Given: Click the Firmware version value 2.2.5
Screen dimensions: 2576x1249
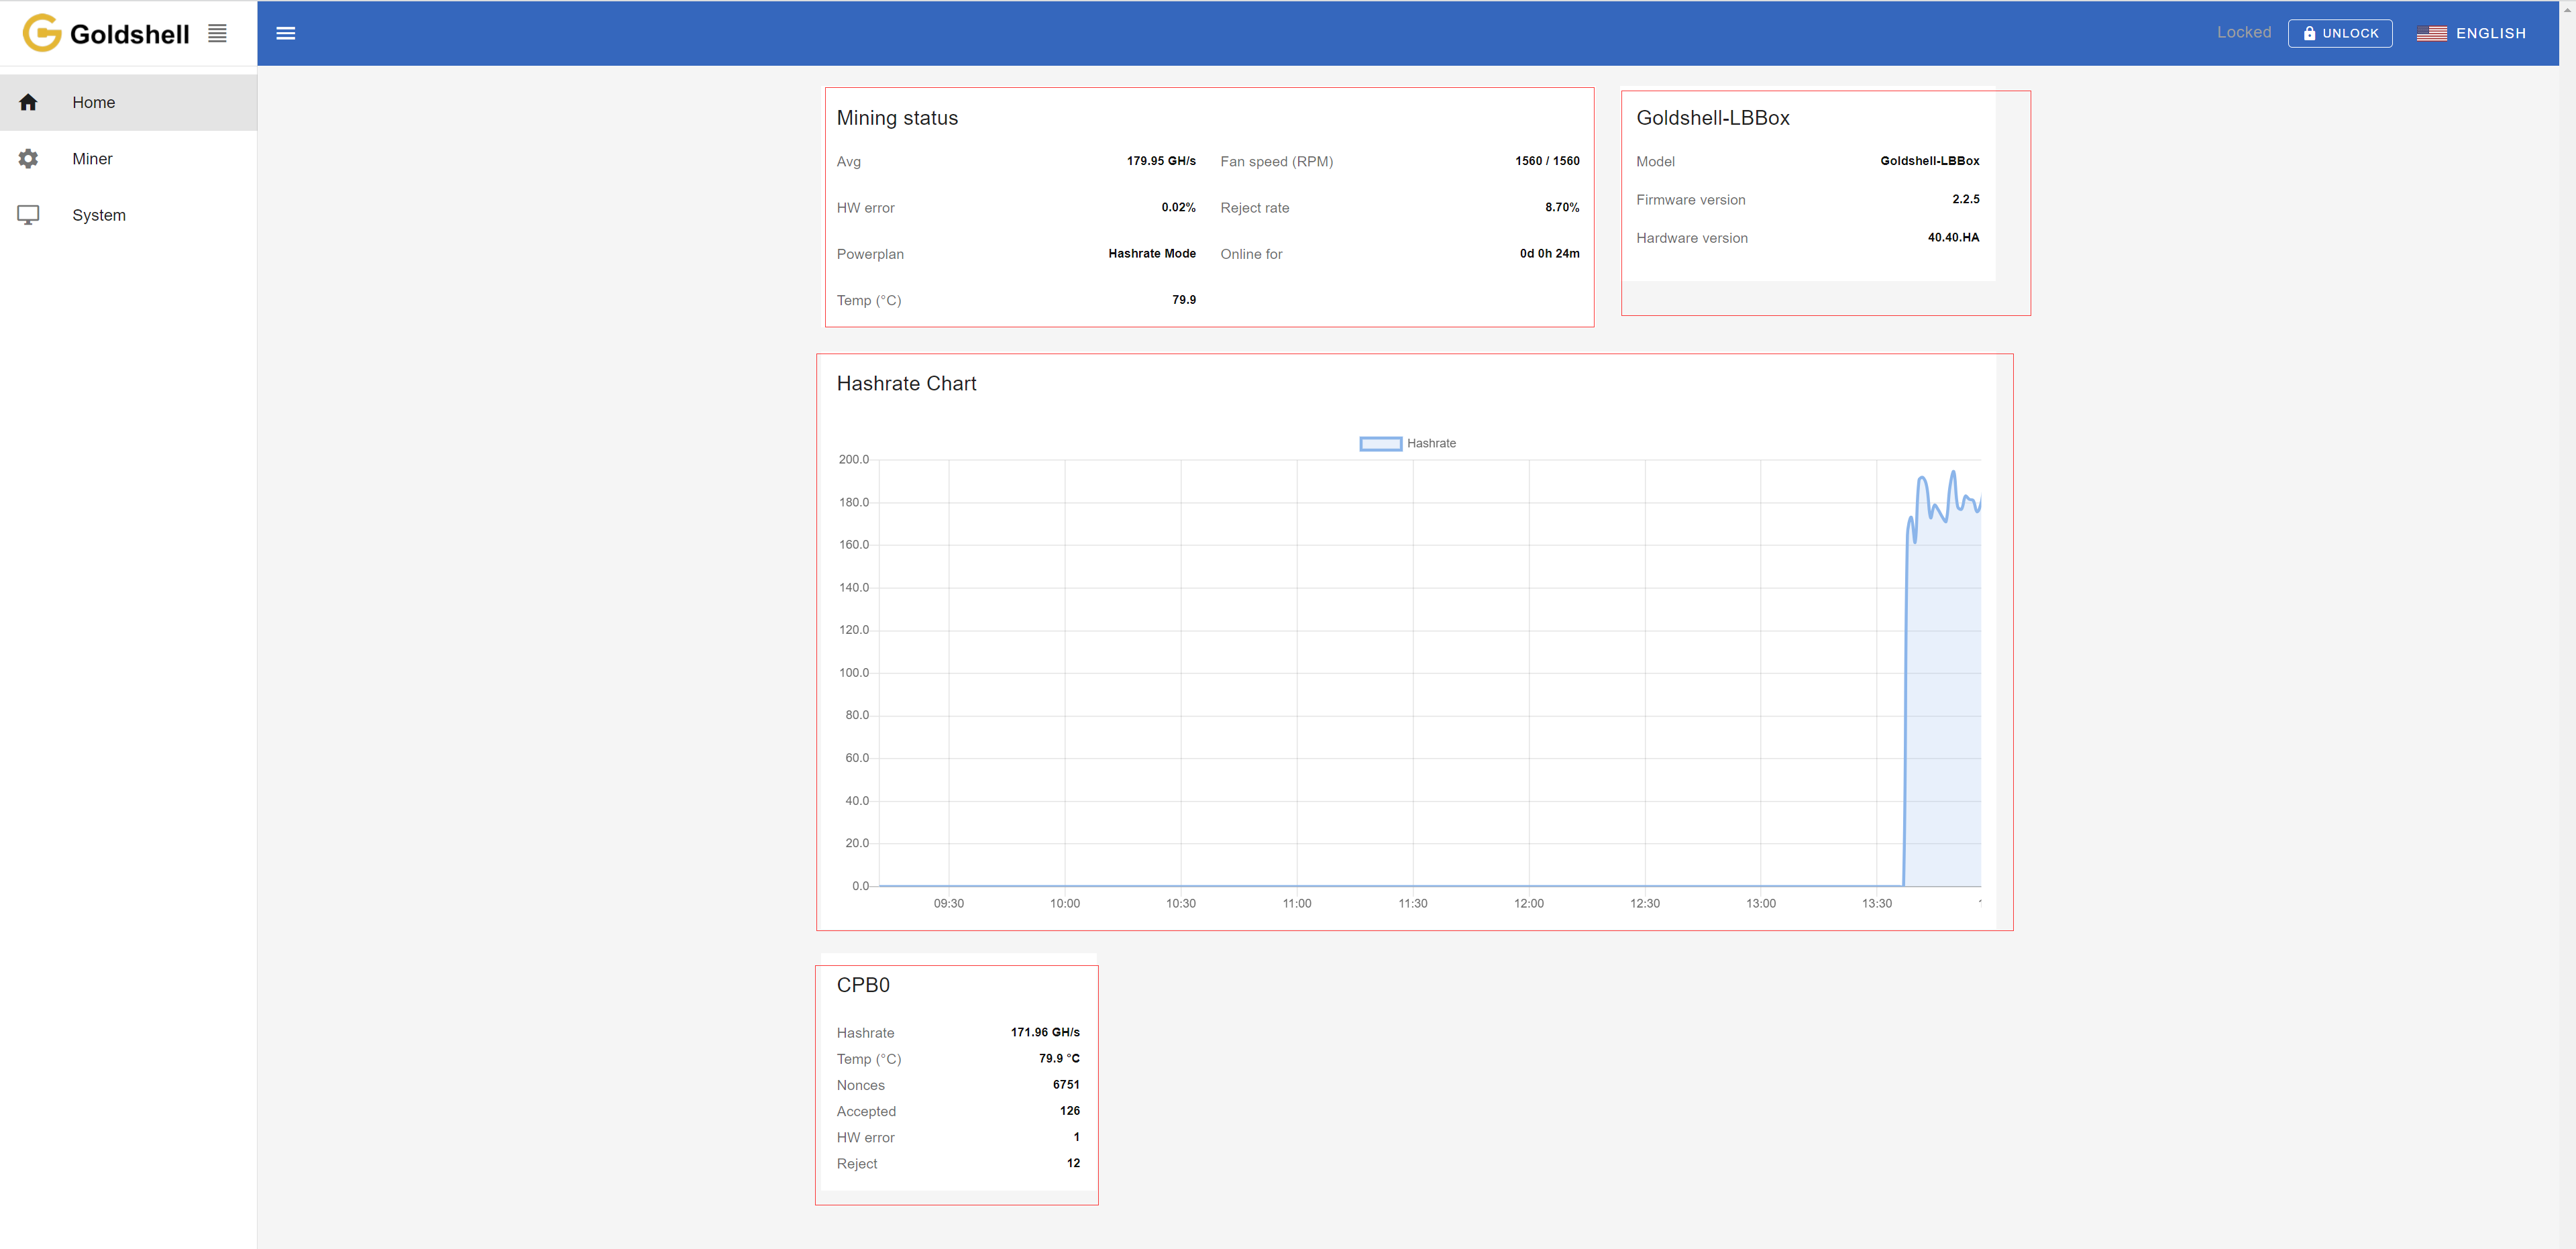Looking at the screenshot, I should 1966,200.
